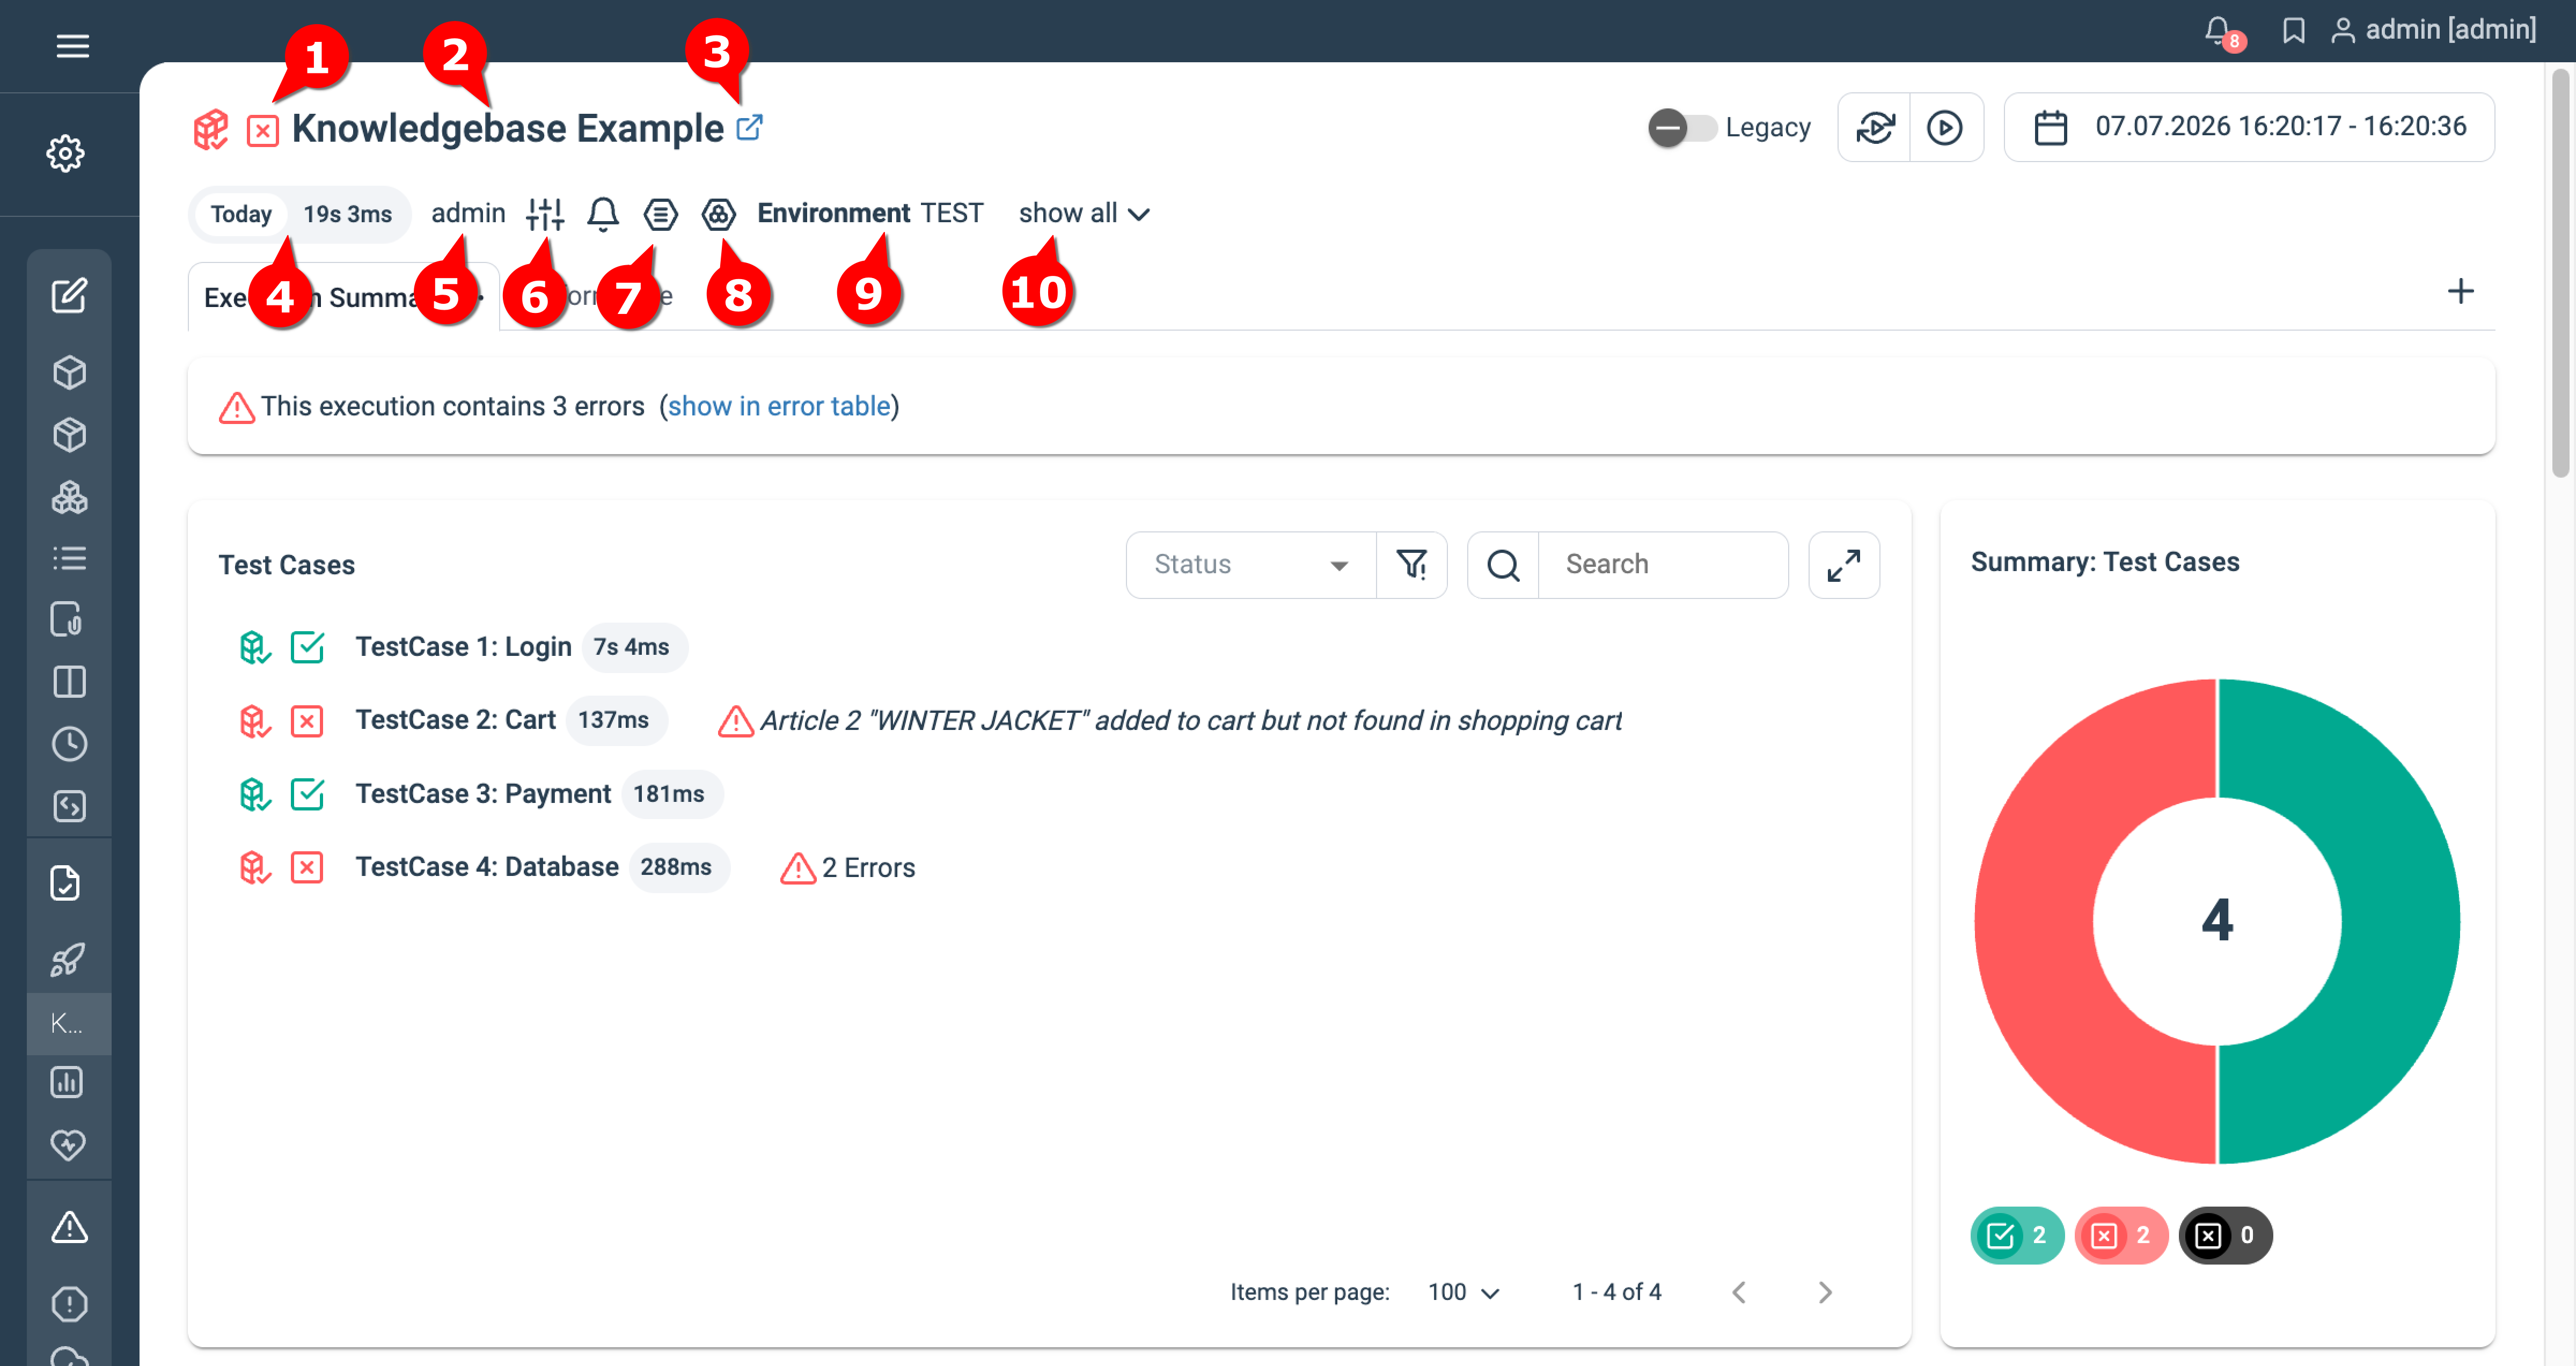
Task: Open the hamburger main menu
Action: pyautogui.click(x=72, y=46)
